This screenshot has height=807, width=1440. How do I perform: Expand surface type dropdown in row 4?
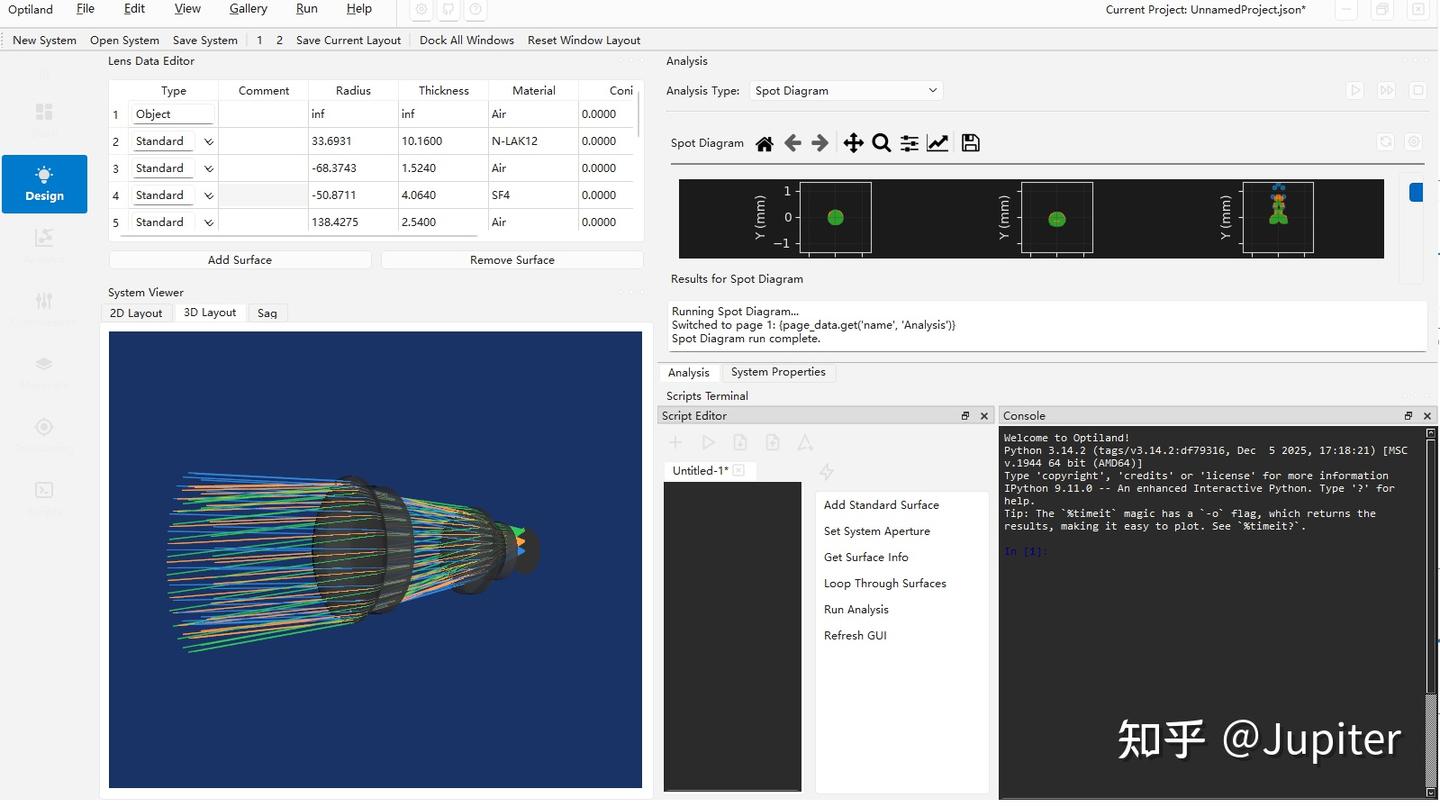[x=208, y=196]
